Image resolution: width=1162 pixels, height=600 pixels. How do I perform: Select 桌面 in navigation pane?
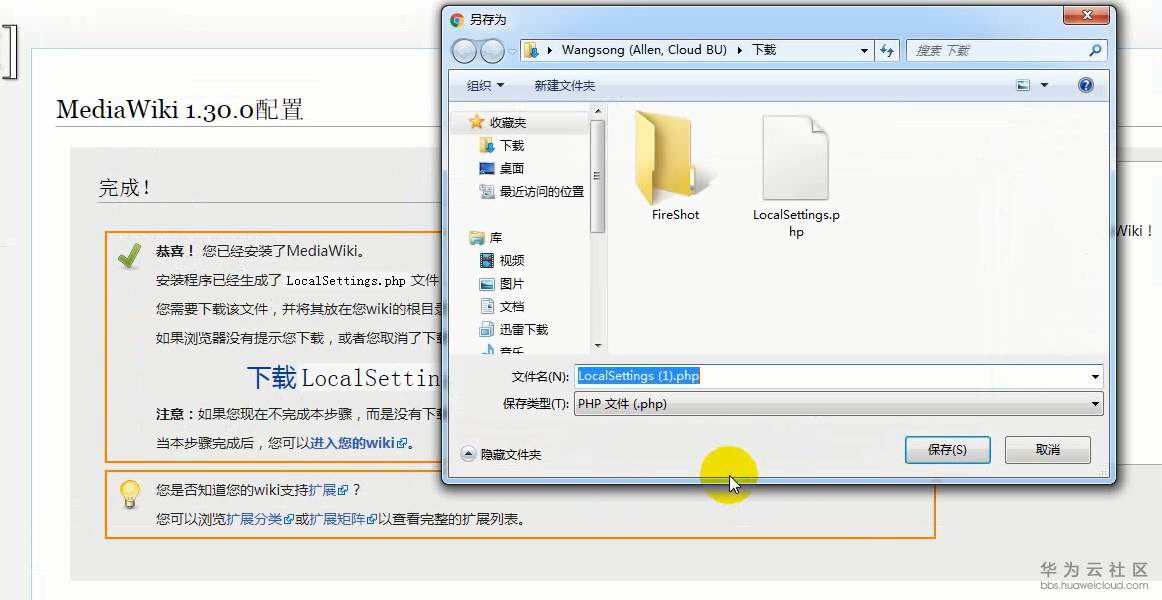pos(511,168)
